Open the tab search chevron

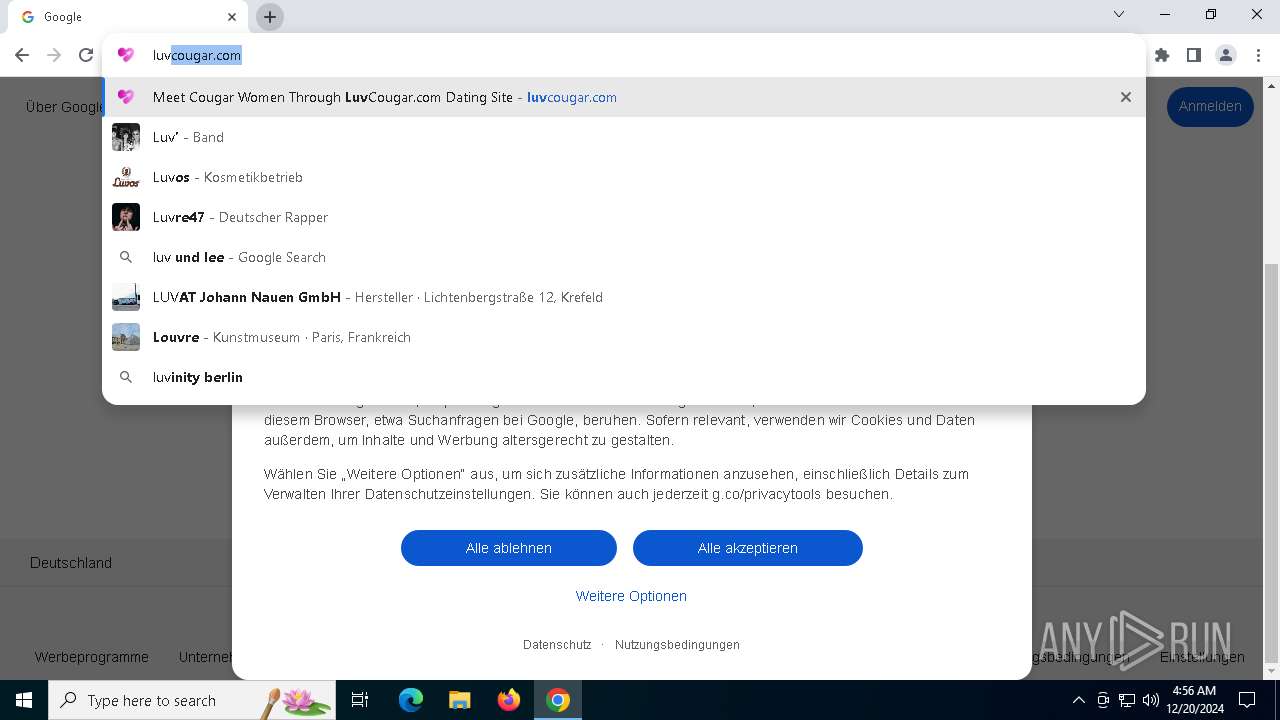tap(1119, 14)
